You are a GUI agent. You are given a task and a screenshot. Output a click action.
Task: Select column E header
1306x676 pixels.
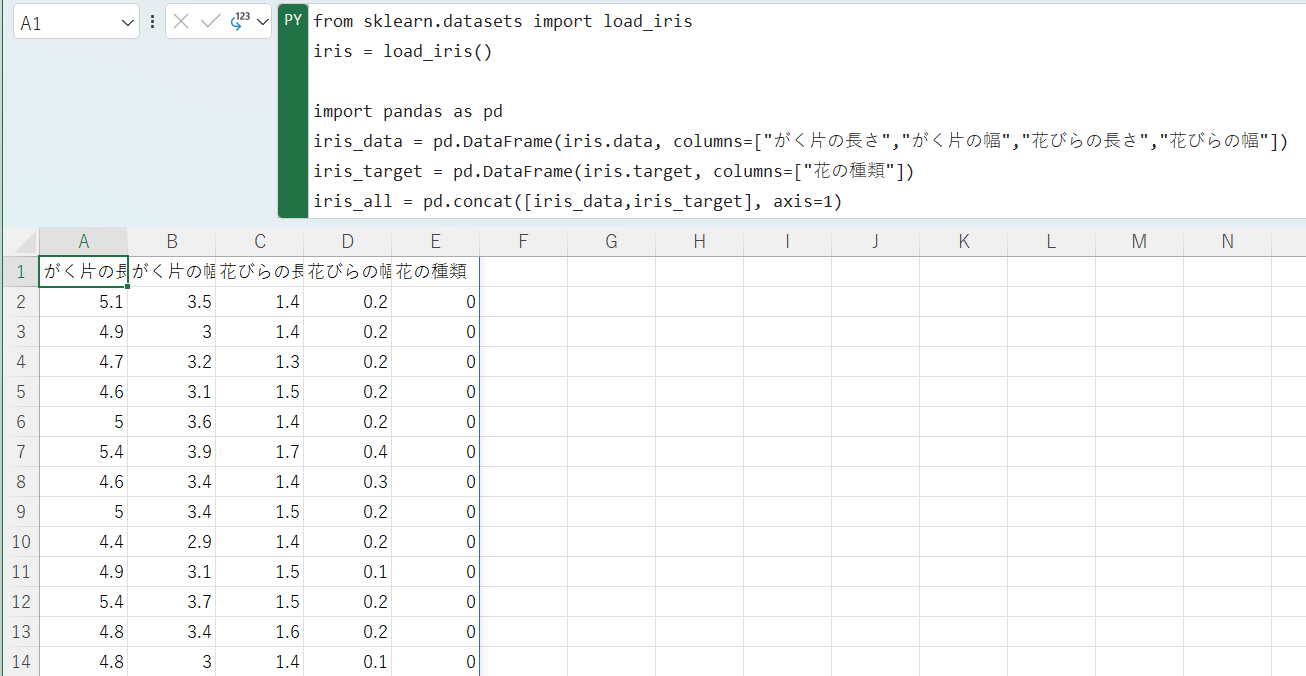435,240
